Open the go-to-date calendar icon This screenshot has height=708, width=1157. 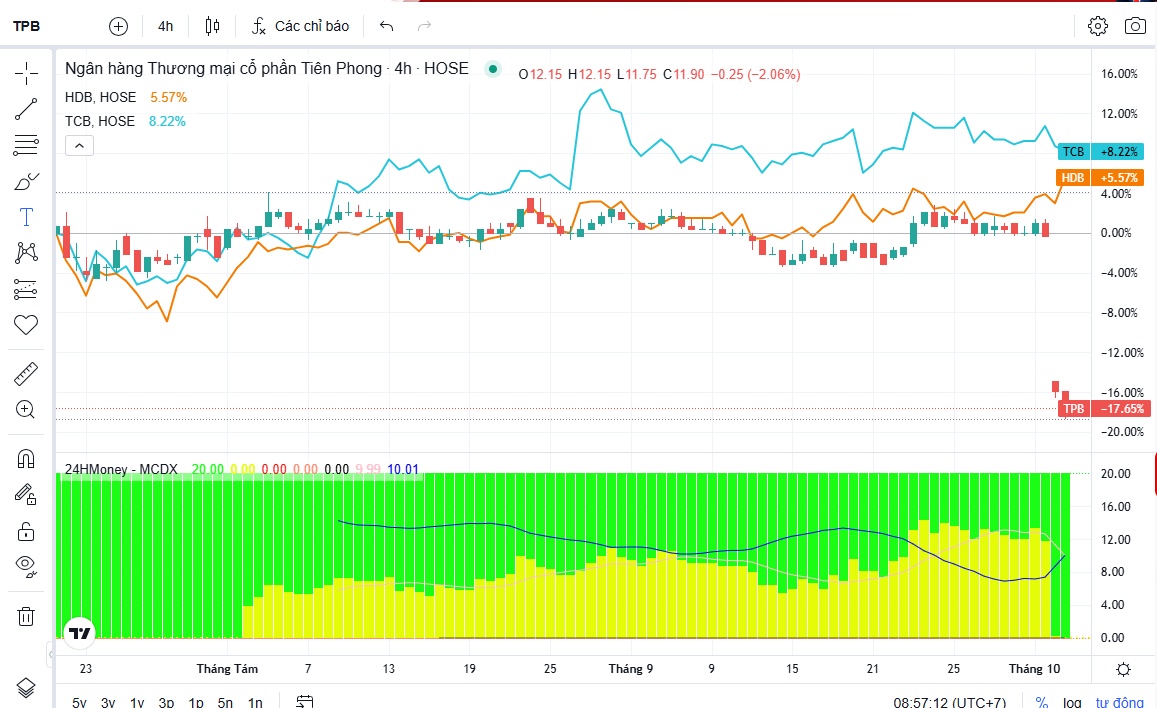(305, 701)
